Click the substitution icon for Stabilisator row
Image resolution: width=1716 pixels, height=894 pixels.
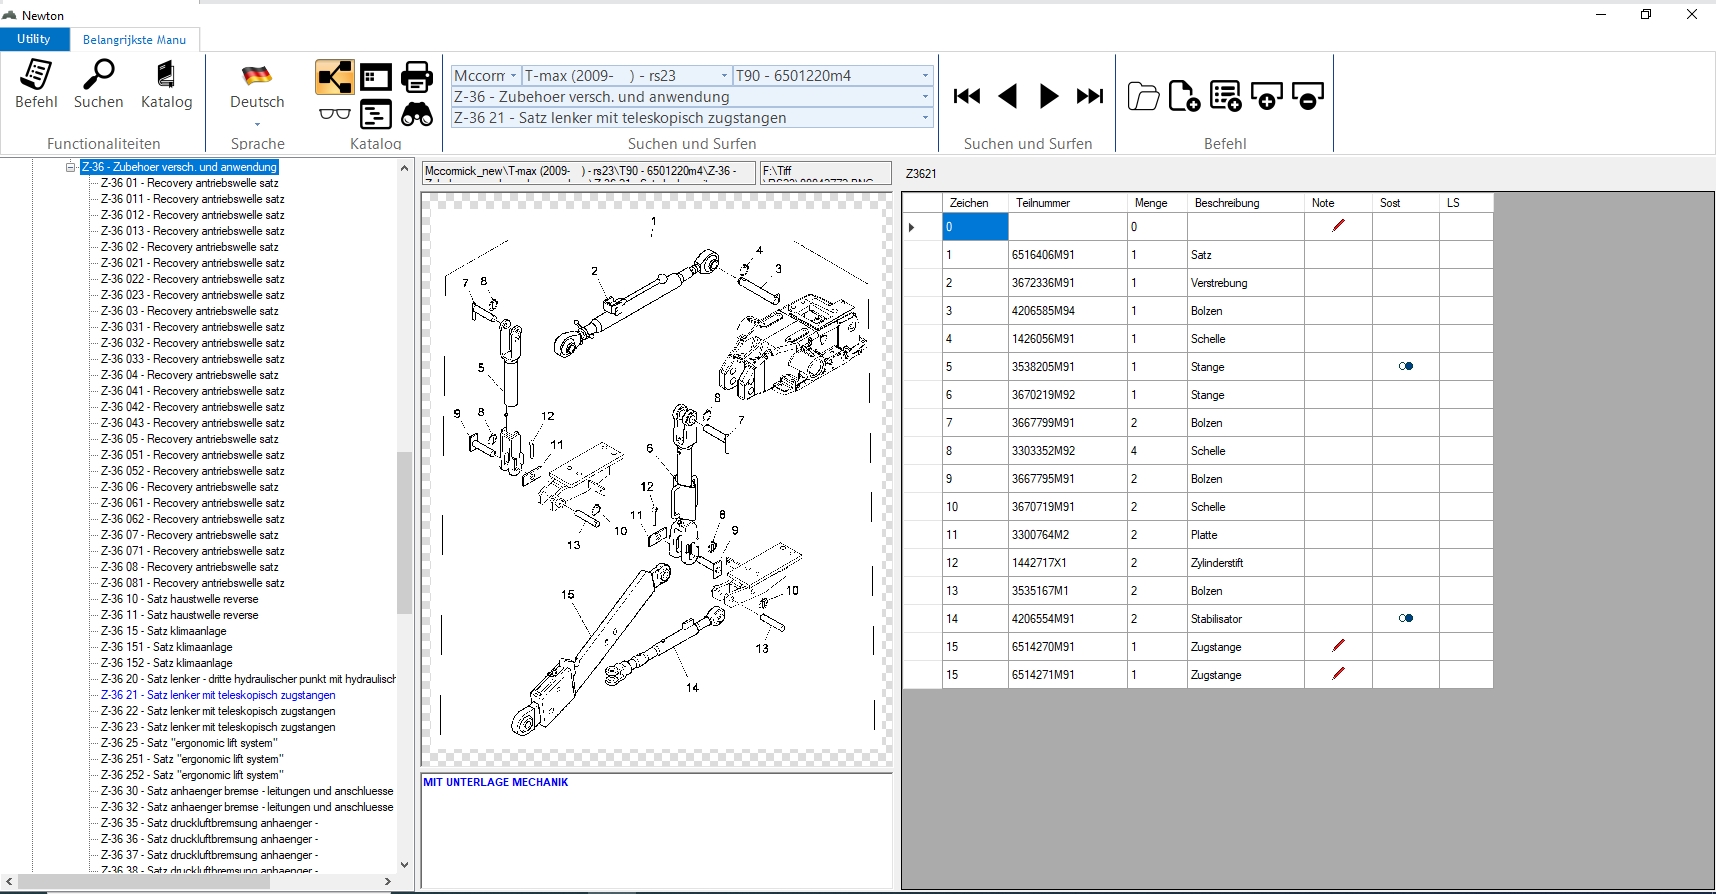1406,618
